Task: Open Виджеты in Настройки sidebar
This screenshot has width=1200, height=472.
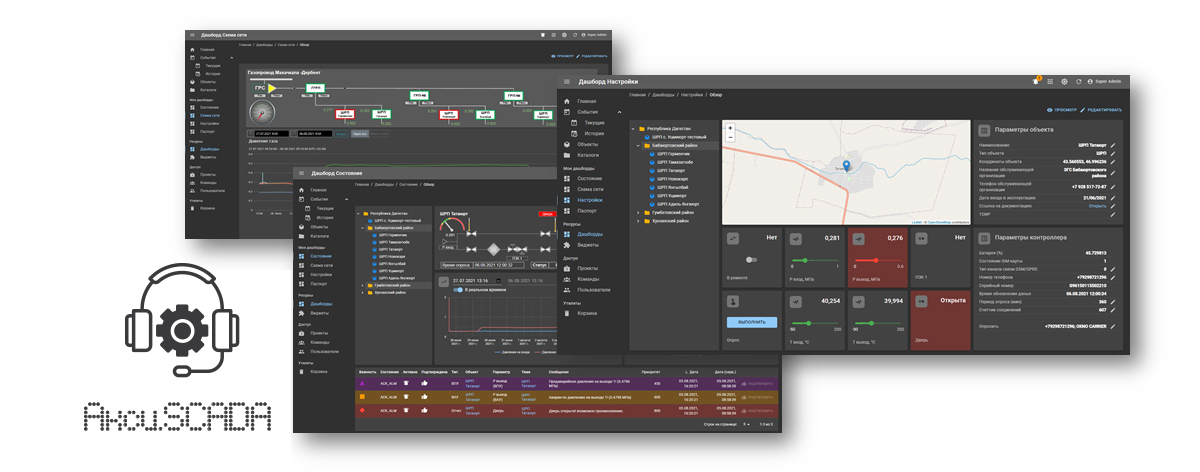Action: point(587,244)
